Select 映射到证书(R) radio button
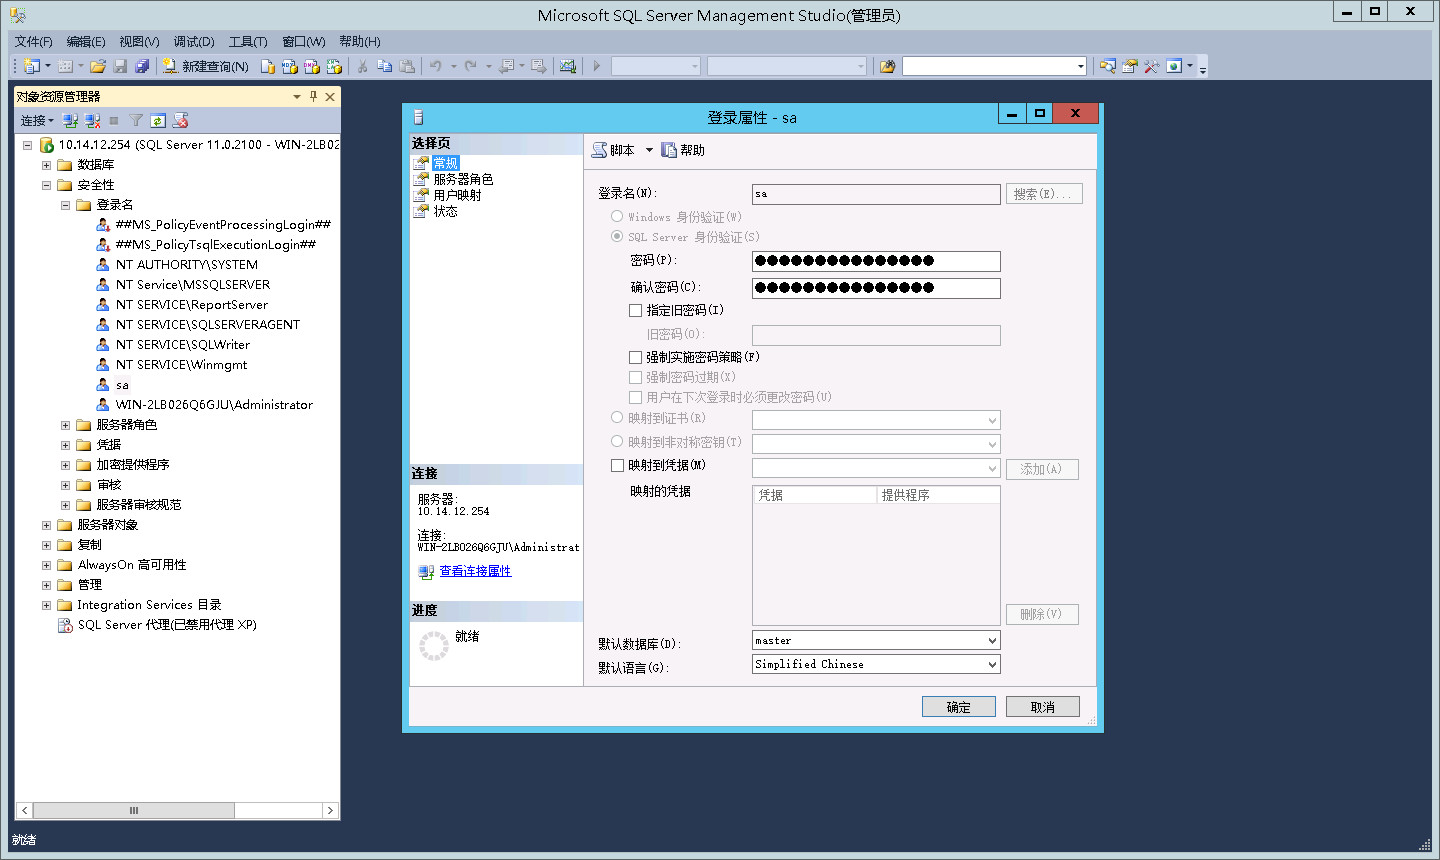Viewport: 1440px width, 860px height. pos(617,418)
